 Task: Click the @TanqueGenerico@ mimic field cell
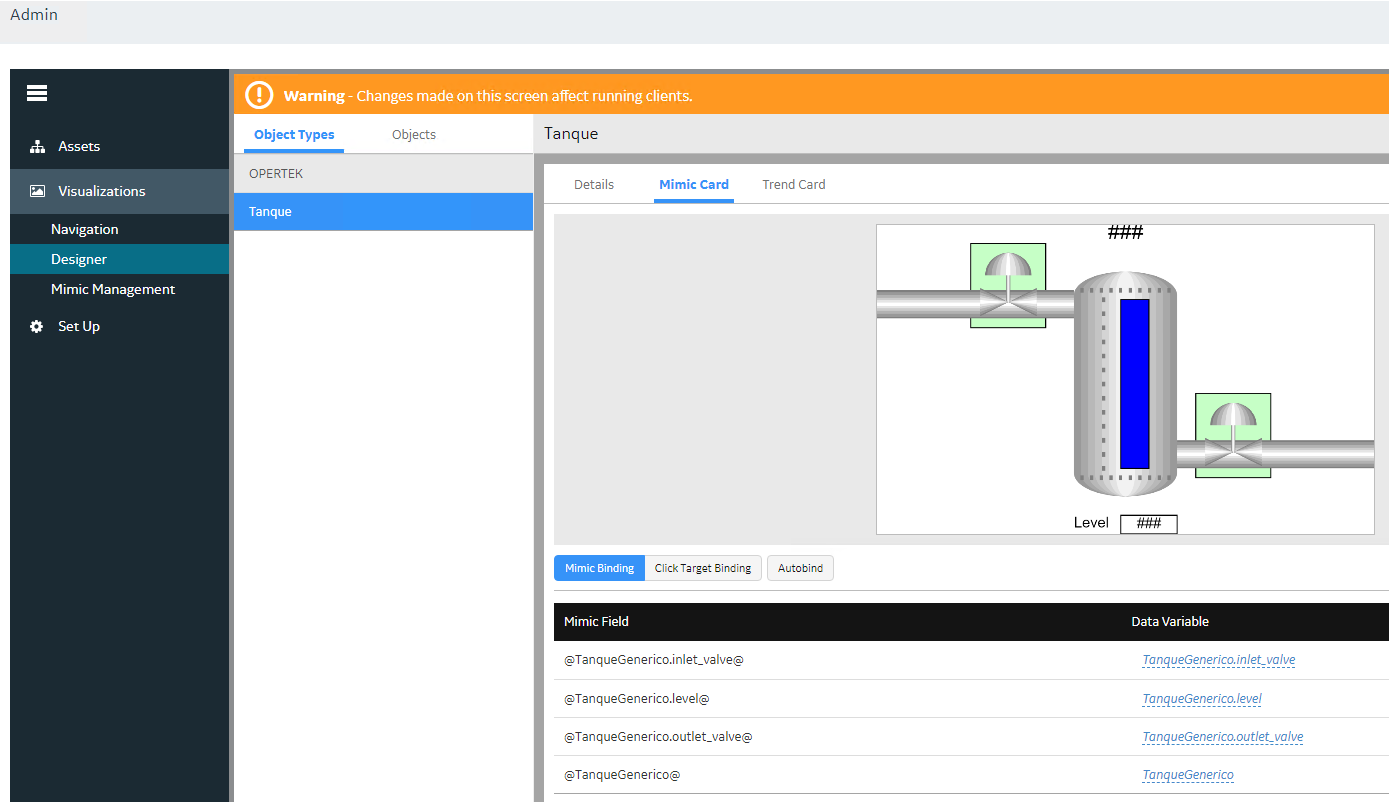[622, 774]
